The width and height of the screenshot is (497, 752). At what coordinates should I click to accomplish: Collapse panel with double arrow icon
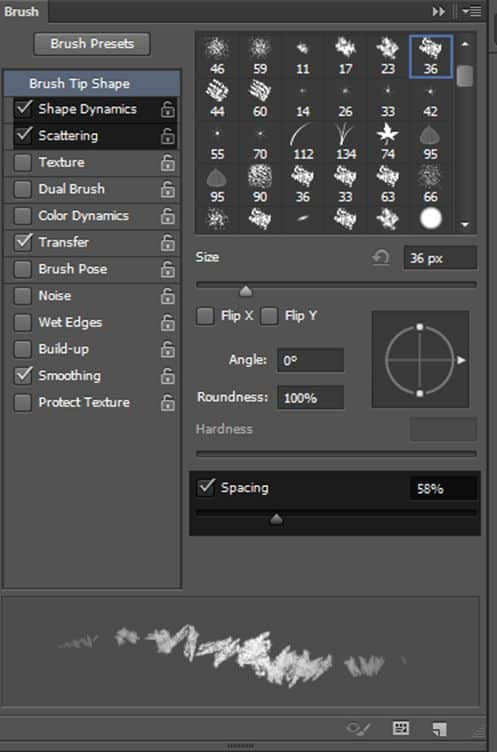click(x=438, y=11)
